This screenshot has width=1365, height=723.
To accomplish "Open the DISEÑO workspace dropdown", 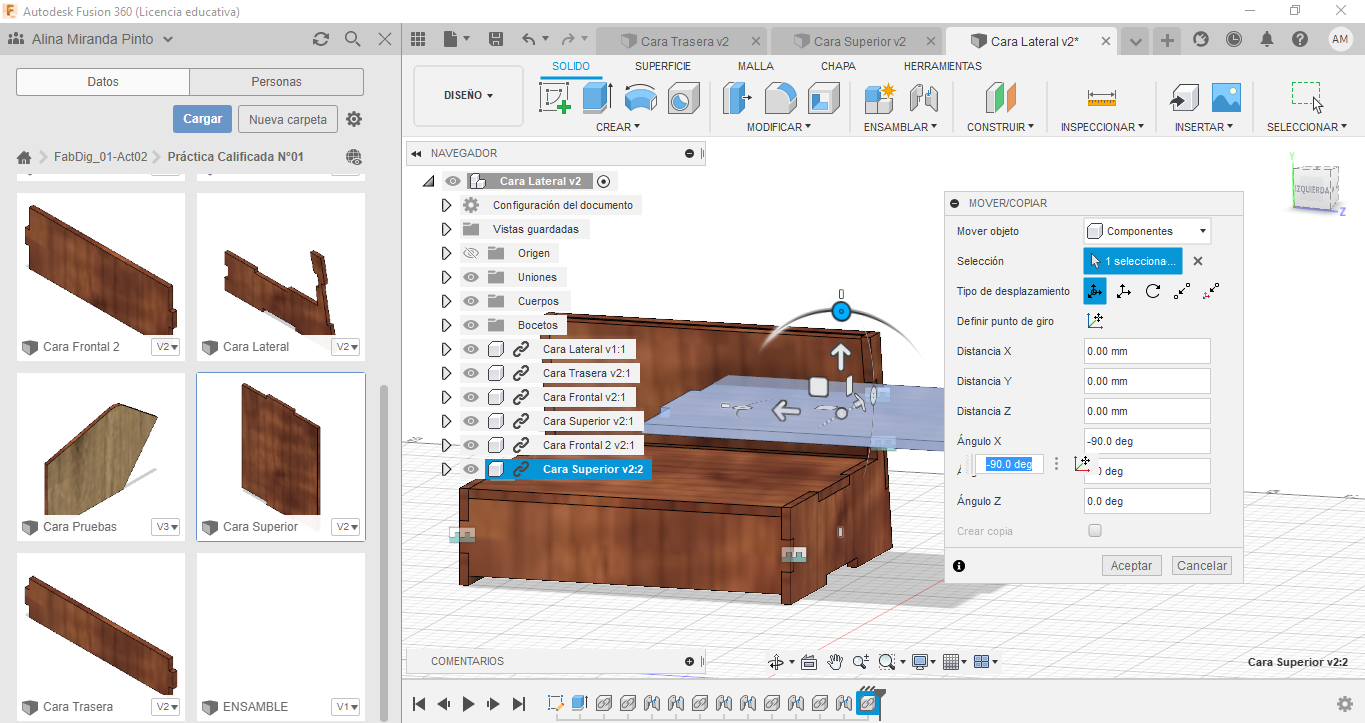I will 468,96.
